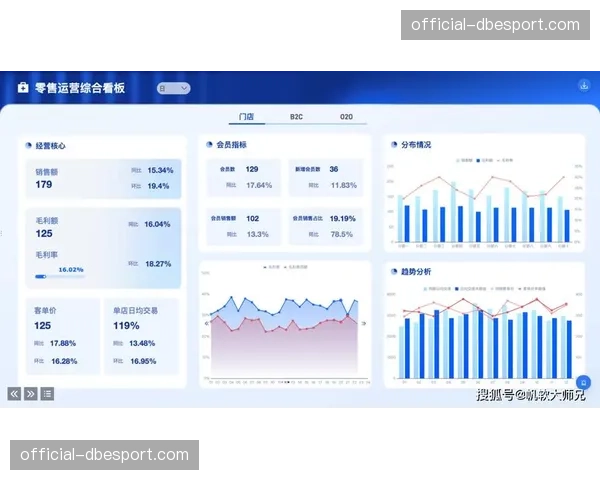
Task: Click the 分布情况 section heading
Action: pyautogui.click(x=416, y=145)
